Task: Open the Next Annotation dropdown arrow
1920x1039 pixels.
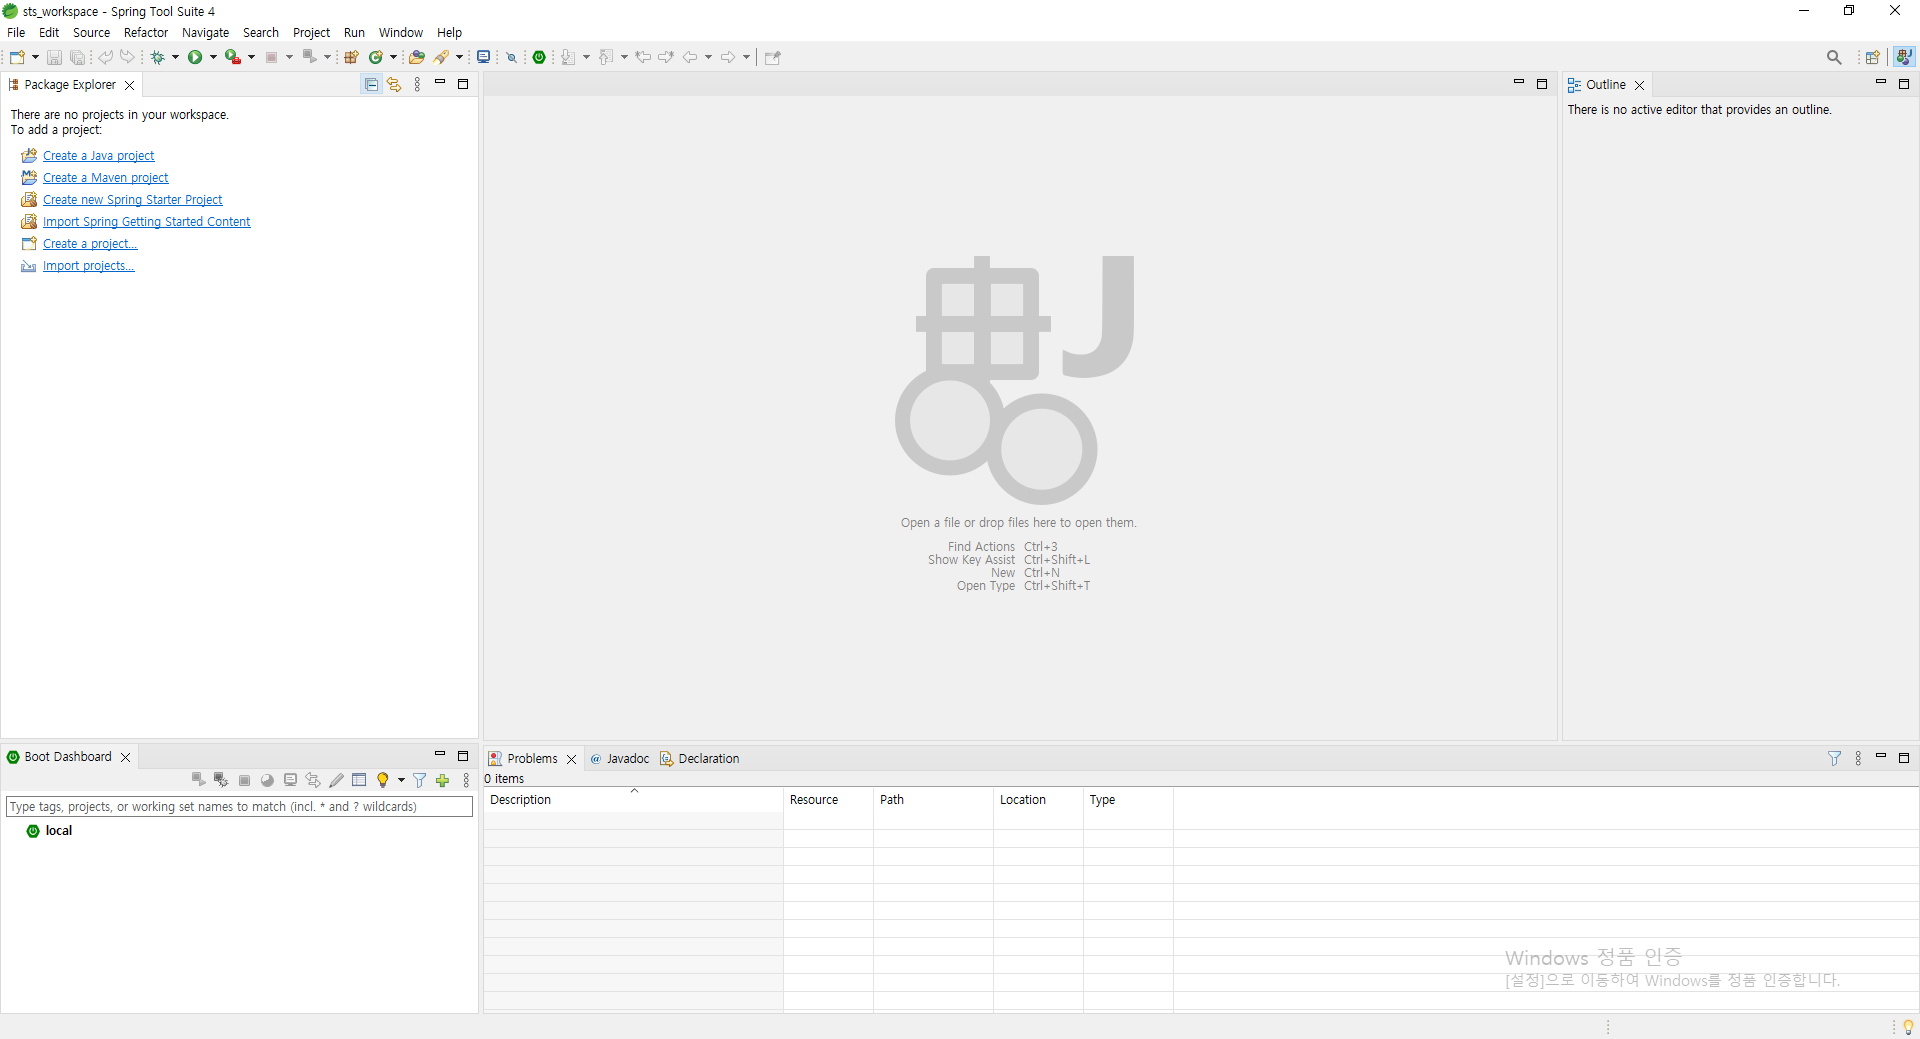Action: 586,57
